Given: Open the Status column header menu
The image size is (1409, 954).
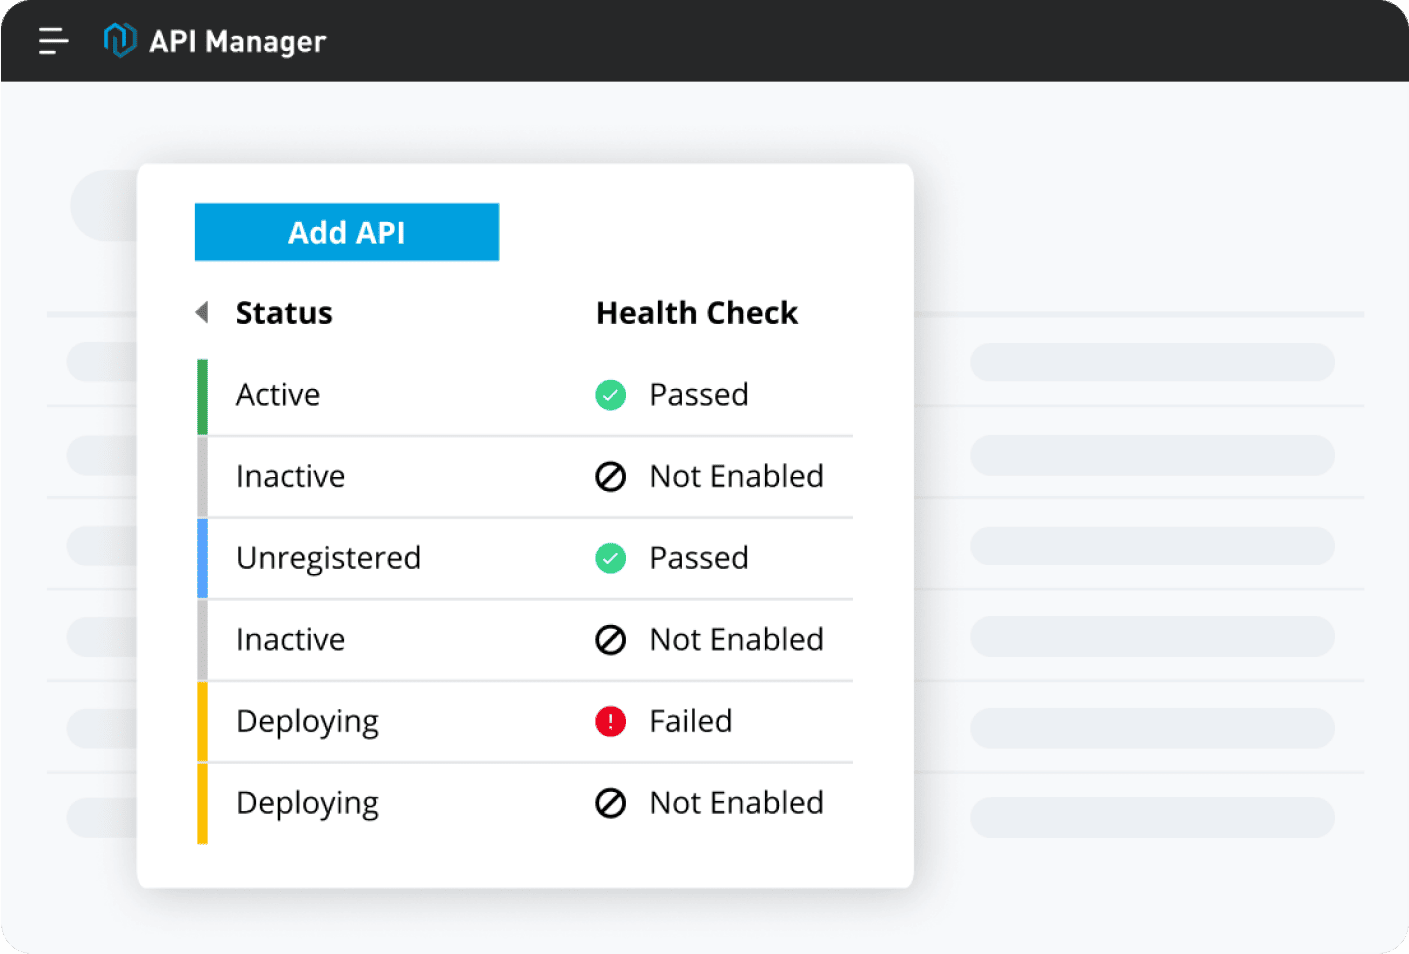Looking at the screenshot, I should click(x=284, y=312).
